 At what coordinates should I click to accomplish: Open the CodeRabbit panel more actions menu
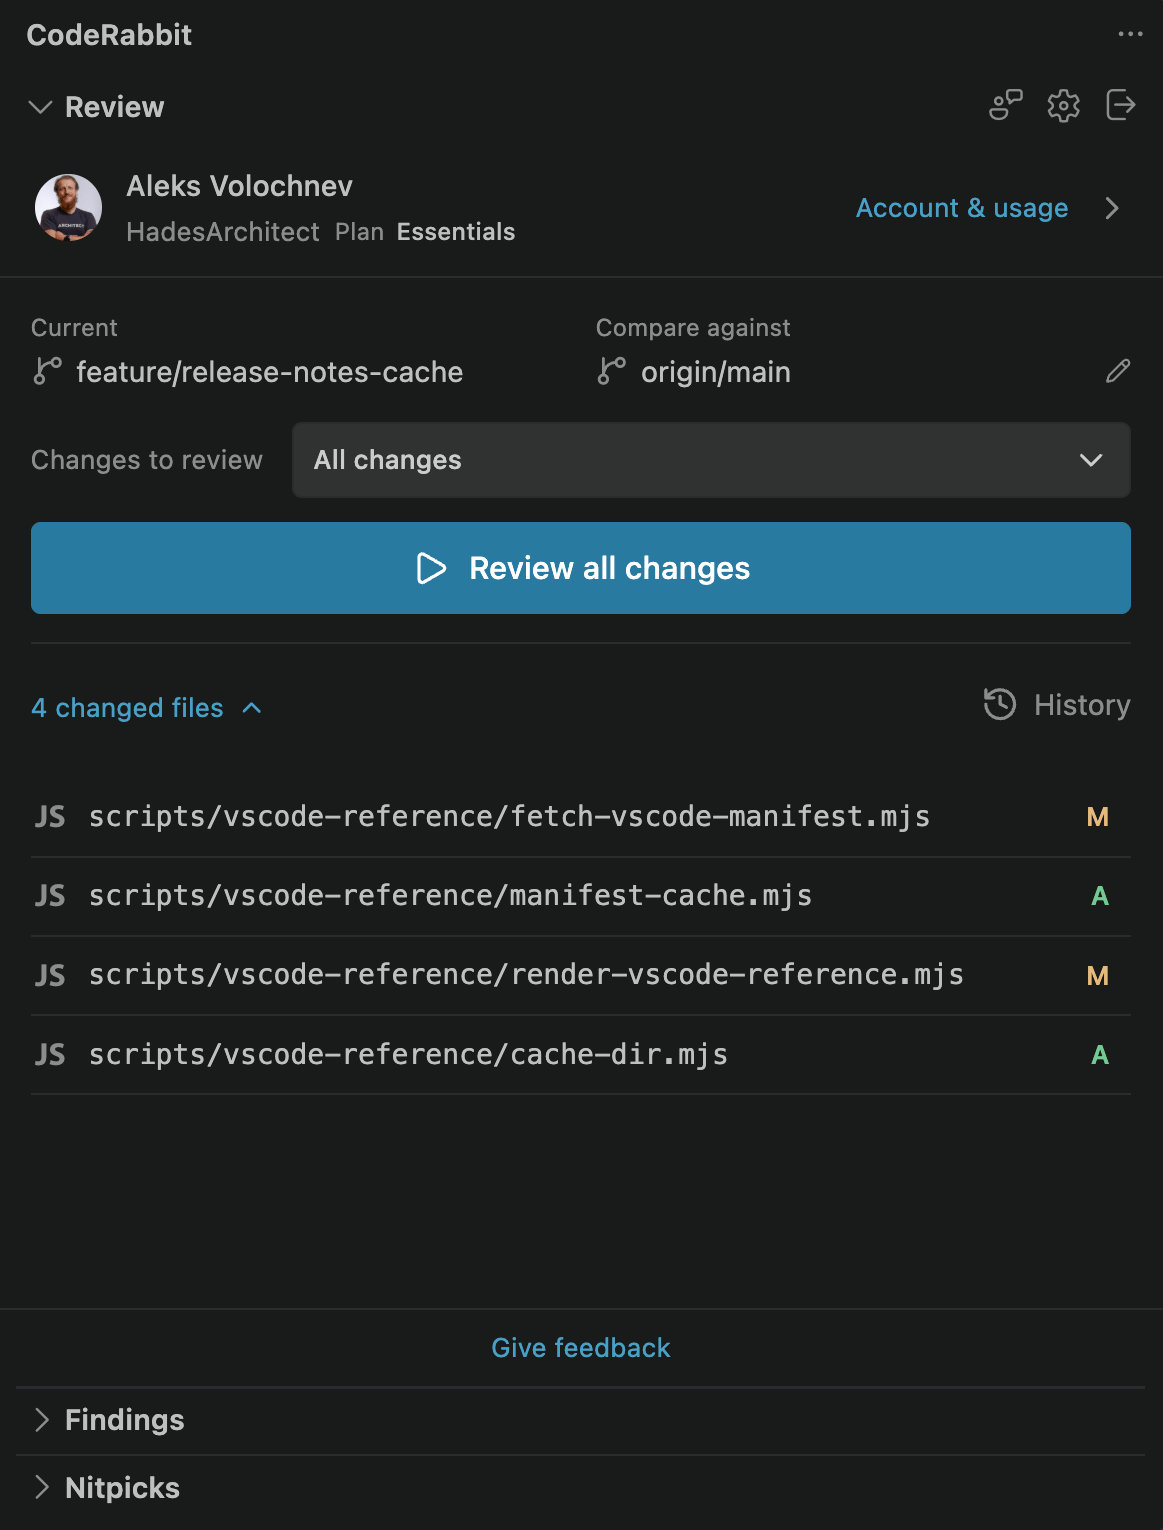click(1130, 34)
